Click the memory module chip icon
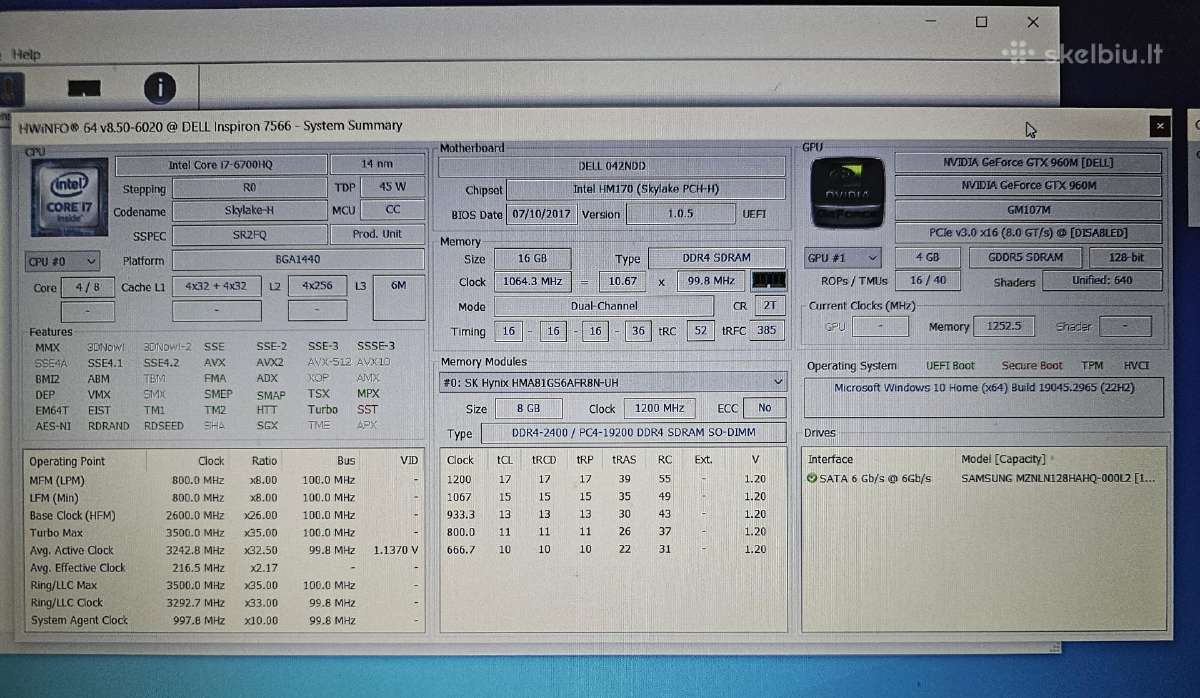This screenshot has height=698, width=1200. [x=768, y=281]
